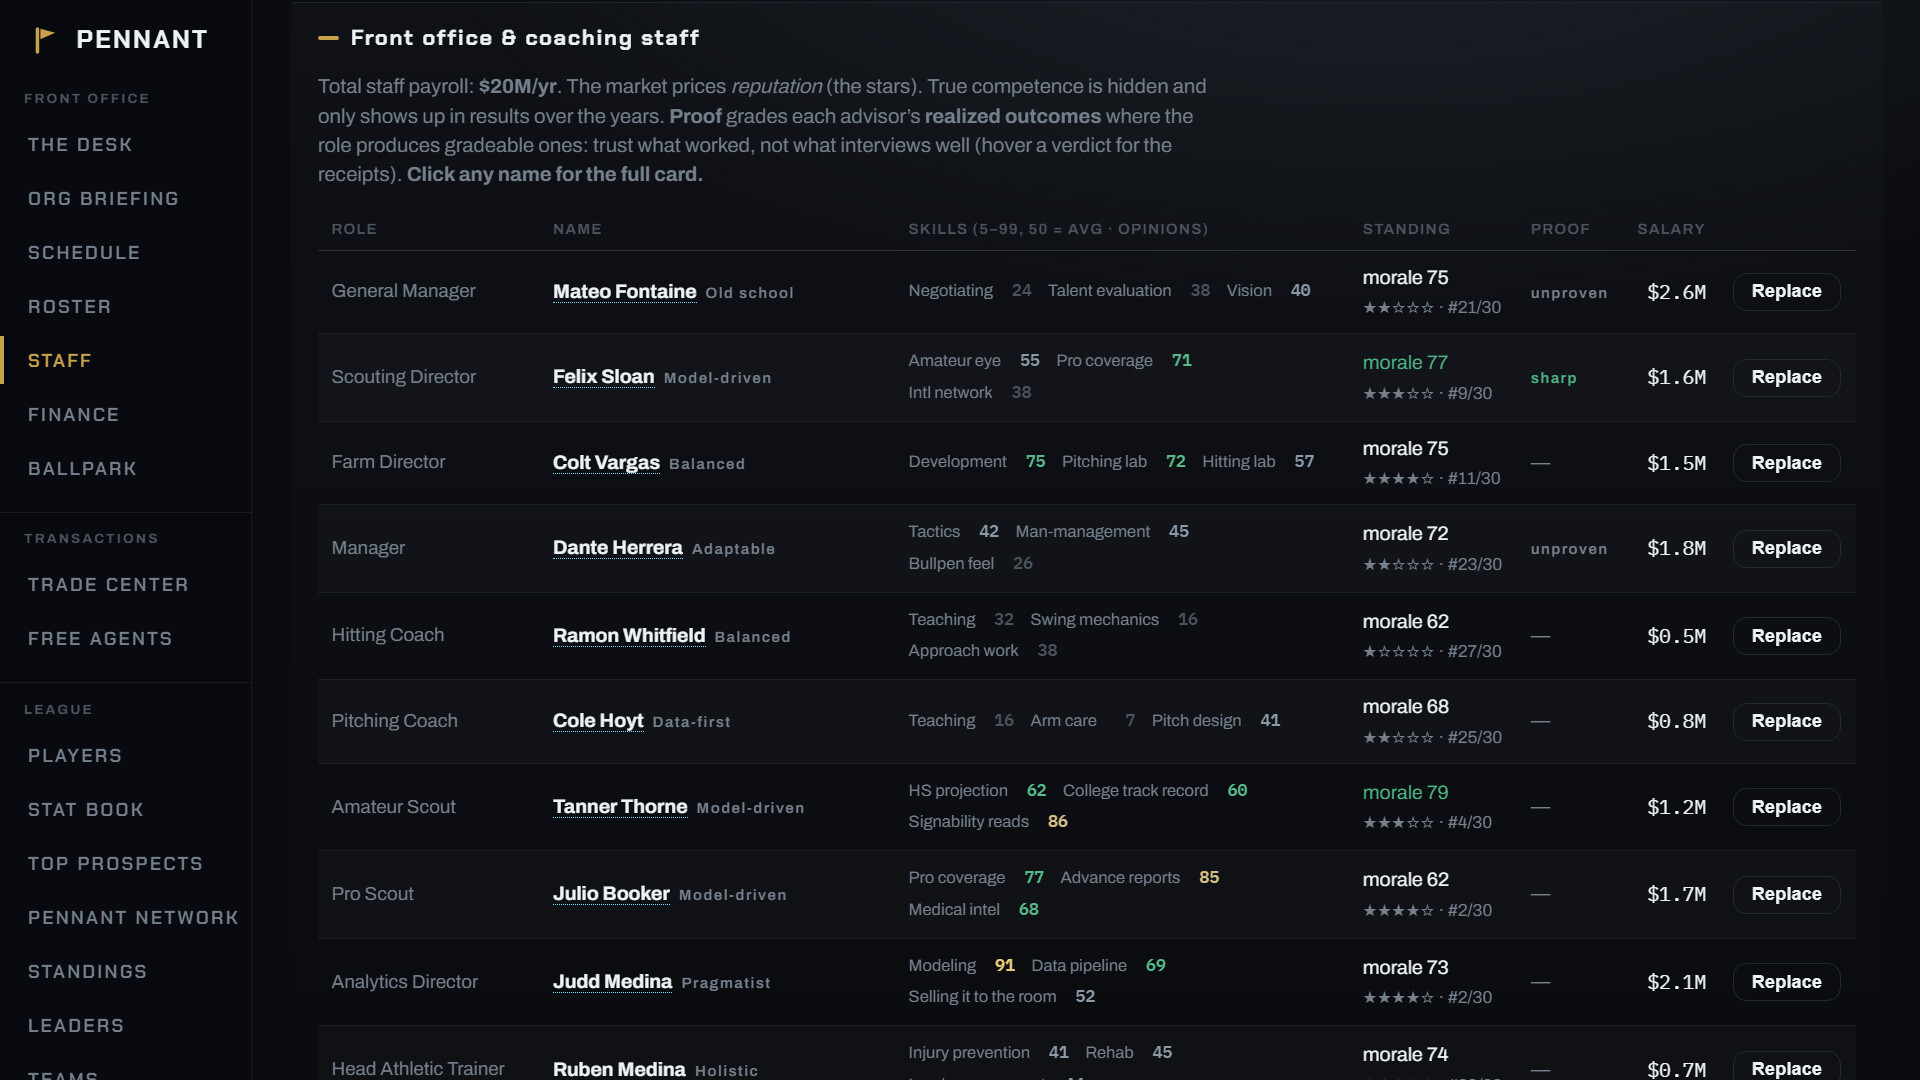Click the 'unproven' verdict for Mateo Fontaine
This screenshot has height=1080, width=1920.
[x=1568, y=293]
